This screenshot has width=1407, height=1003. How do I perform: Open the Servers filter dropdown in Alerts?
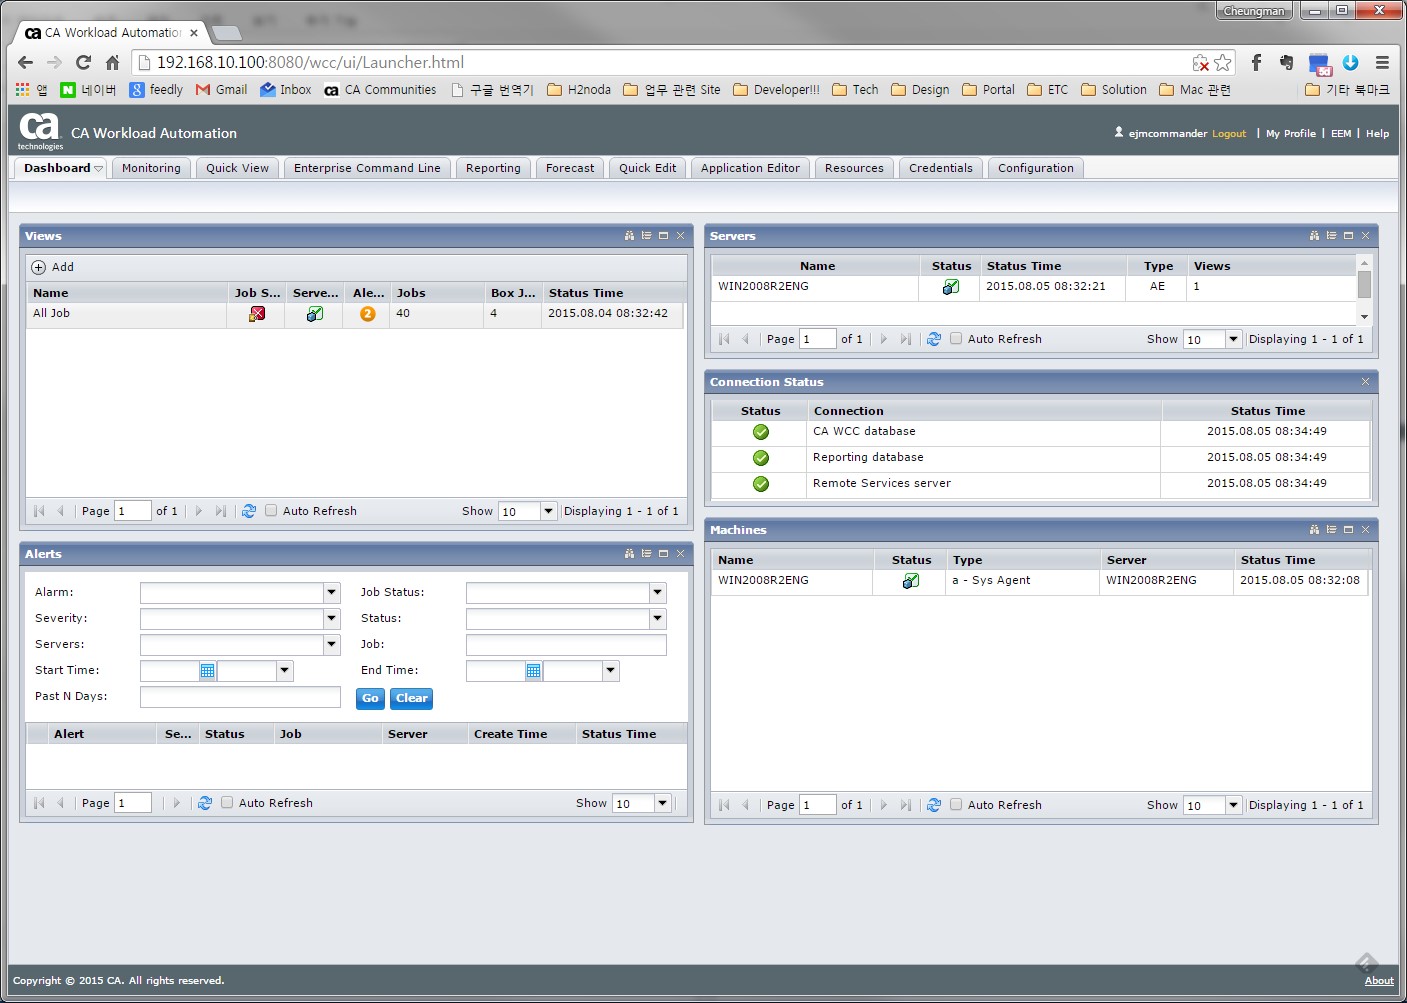coord(332,645)
